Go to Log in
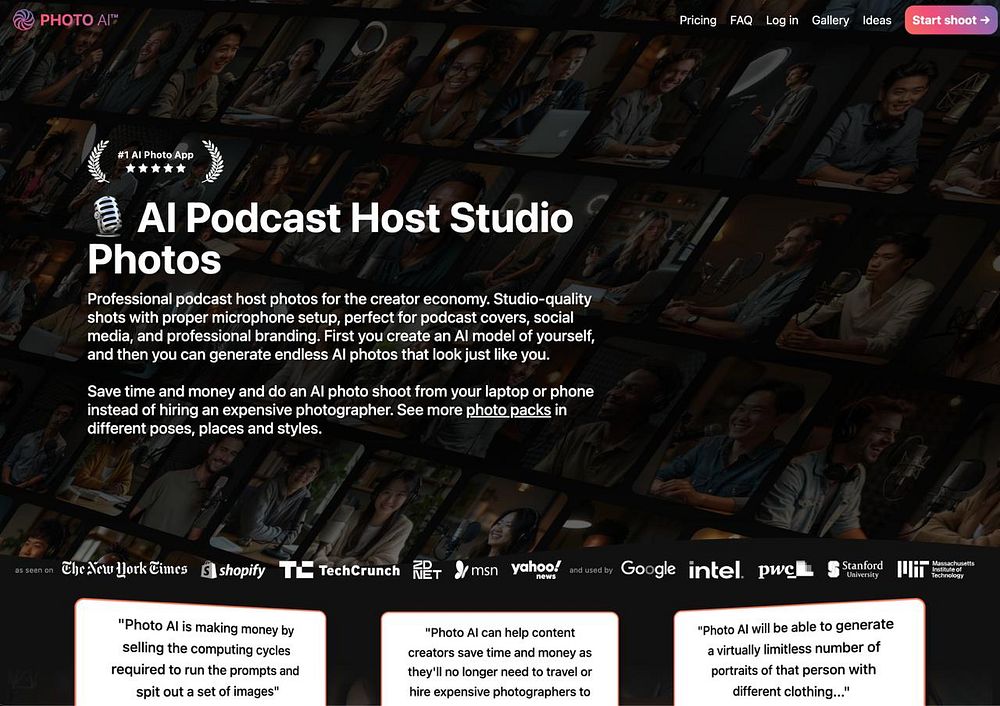The width and height of the screenshot is (1000, 706). [x=782, y=20]
